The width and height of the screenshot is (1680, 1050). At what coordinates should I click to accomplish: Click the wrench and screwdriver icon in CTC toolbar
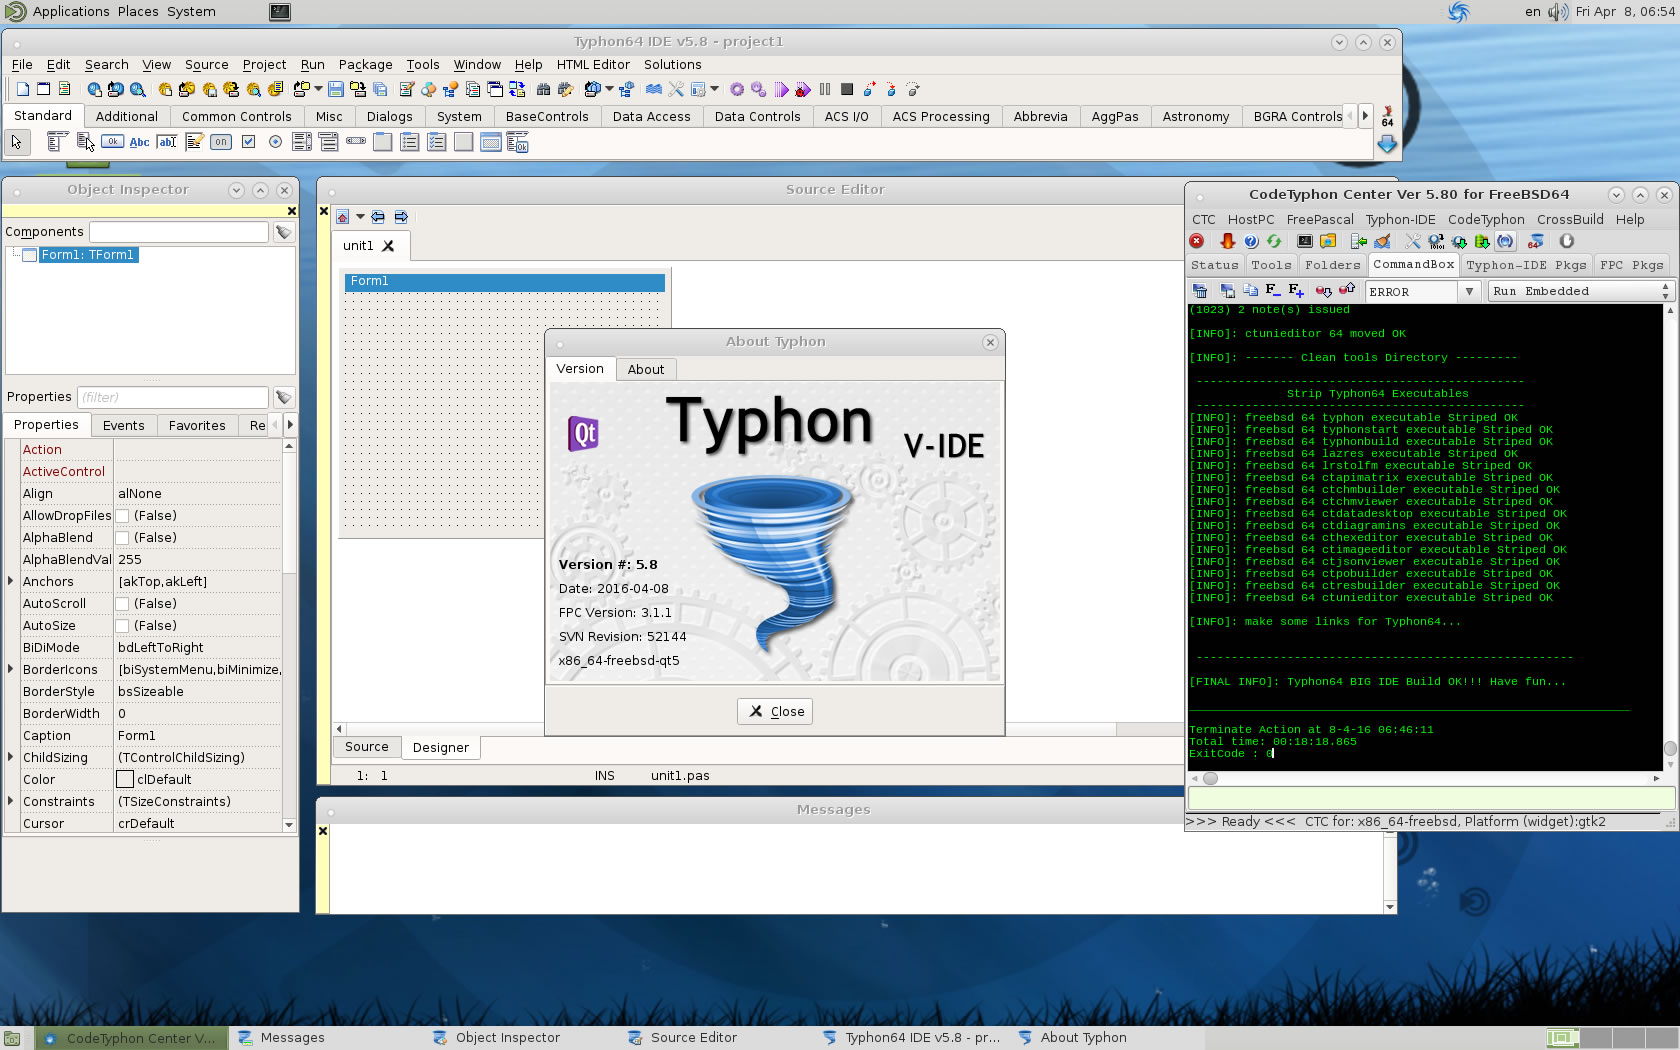coord(1413,241)
